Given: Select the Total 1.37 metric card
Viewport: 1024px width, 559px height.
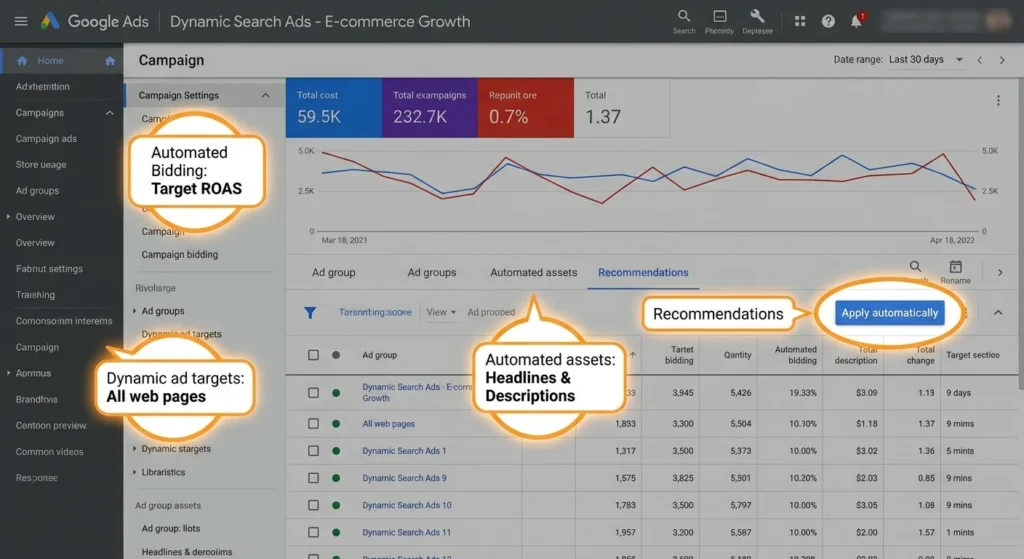Looking at the screenshot, I should [622, 108].
